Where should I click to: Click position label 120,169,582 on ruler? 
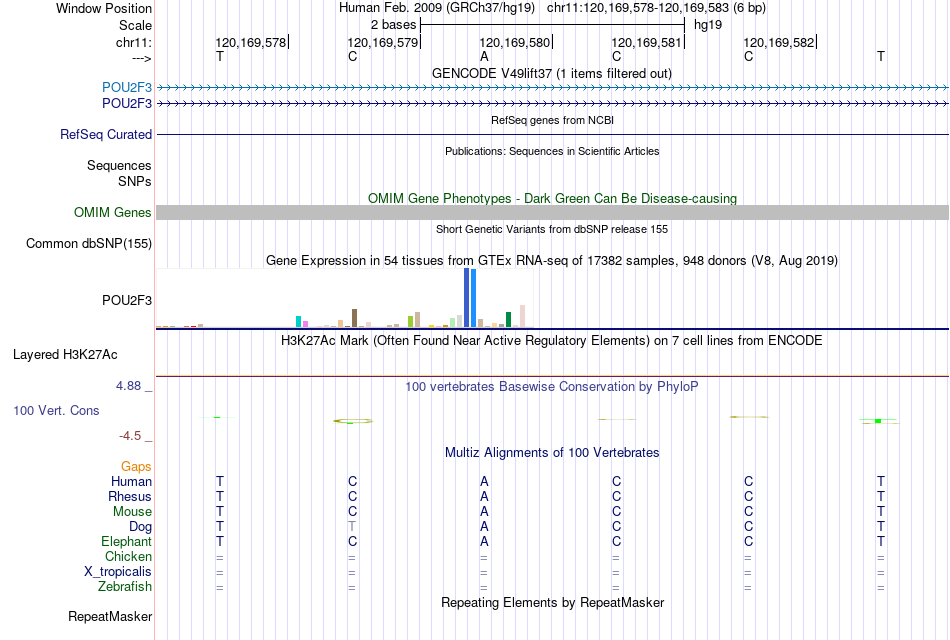coord(779,42)
